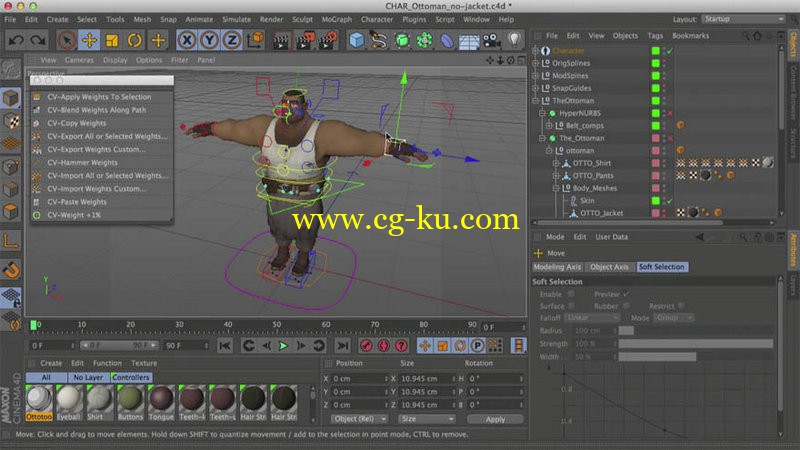This screenshot has width=800, height=450.
Task: Open Object Manager Tags menu
Action: [655, 36]
